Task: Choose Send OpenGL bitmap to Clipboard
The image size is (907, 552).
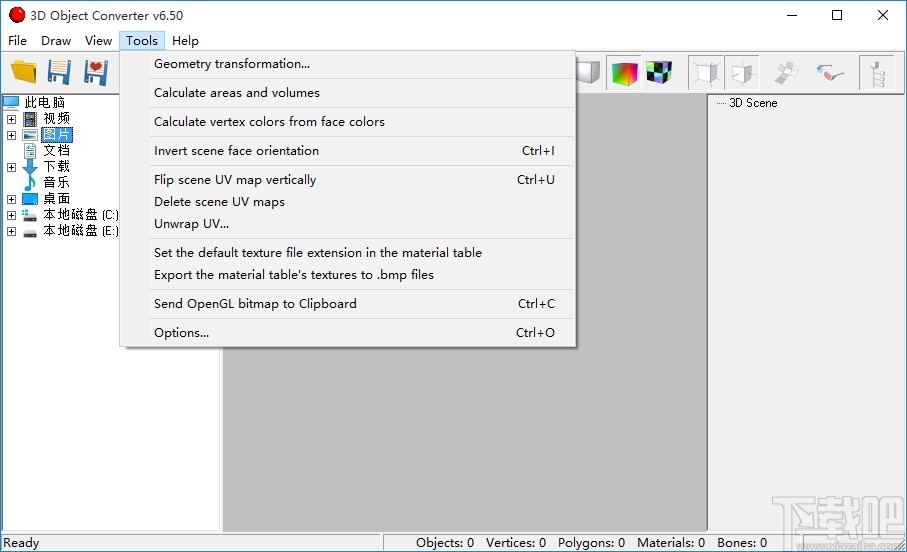Action: click(x=348, y=303)
